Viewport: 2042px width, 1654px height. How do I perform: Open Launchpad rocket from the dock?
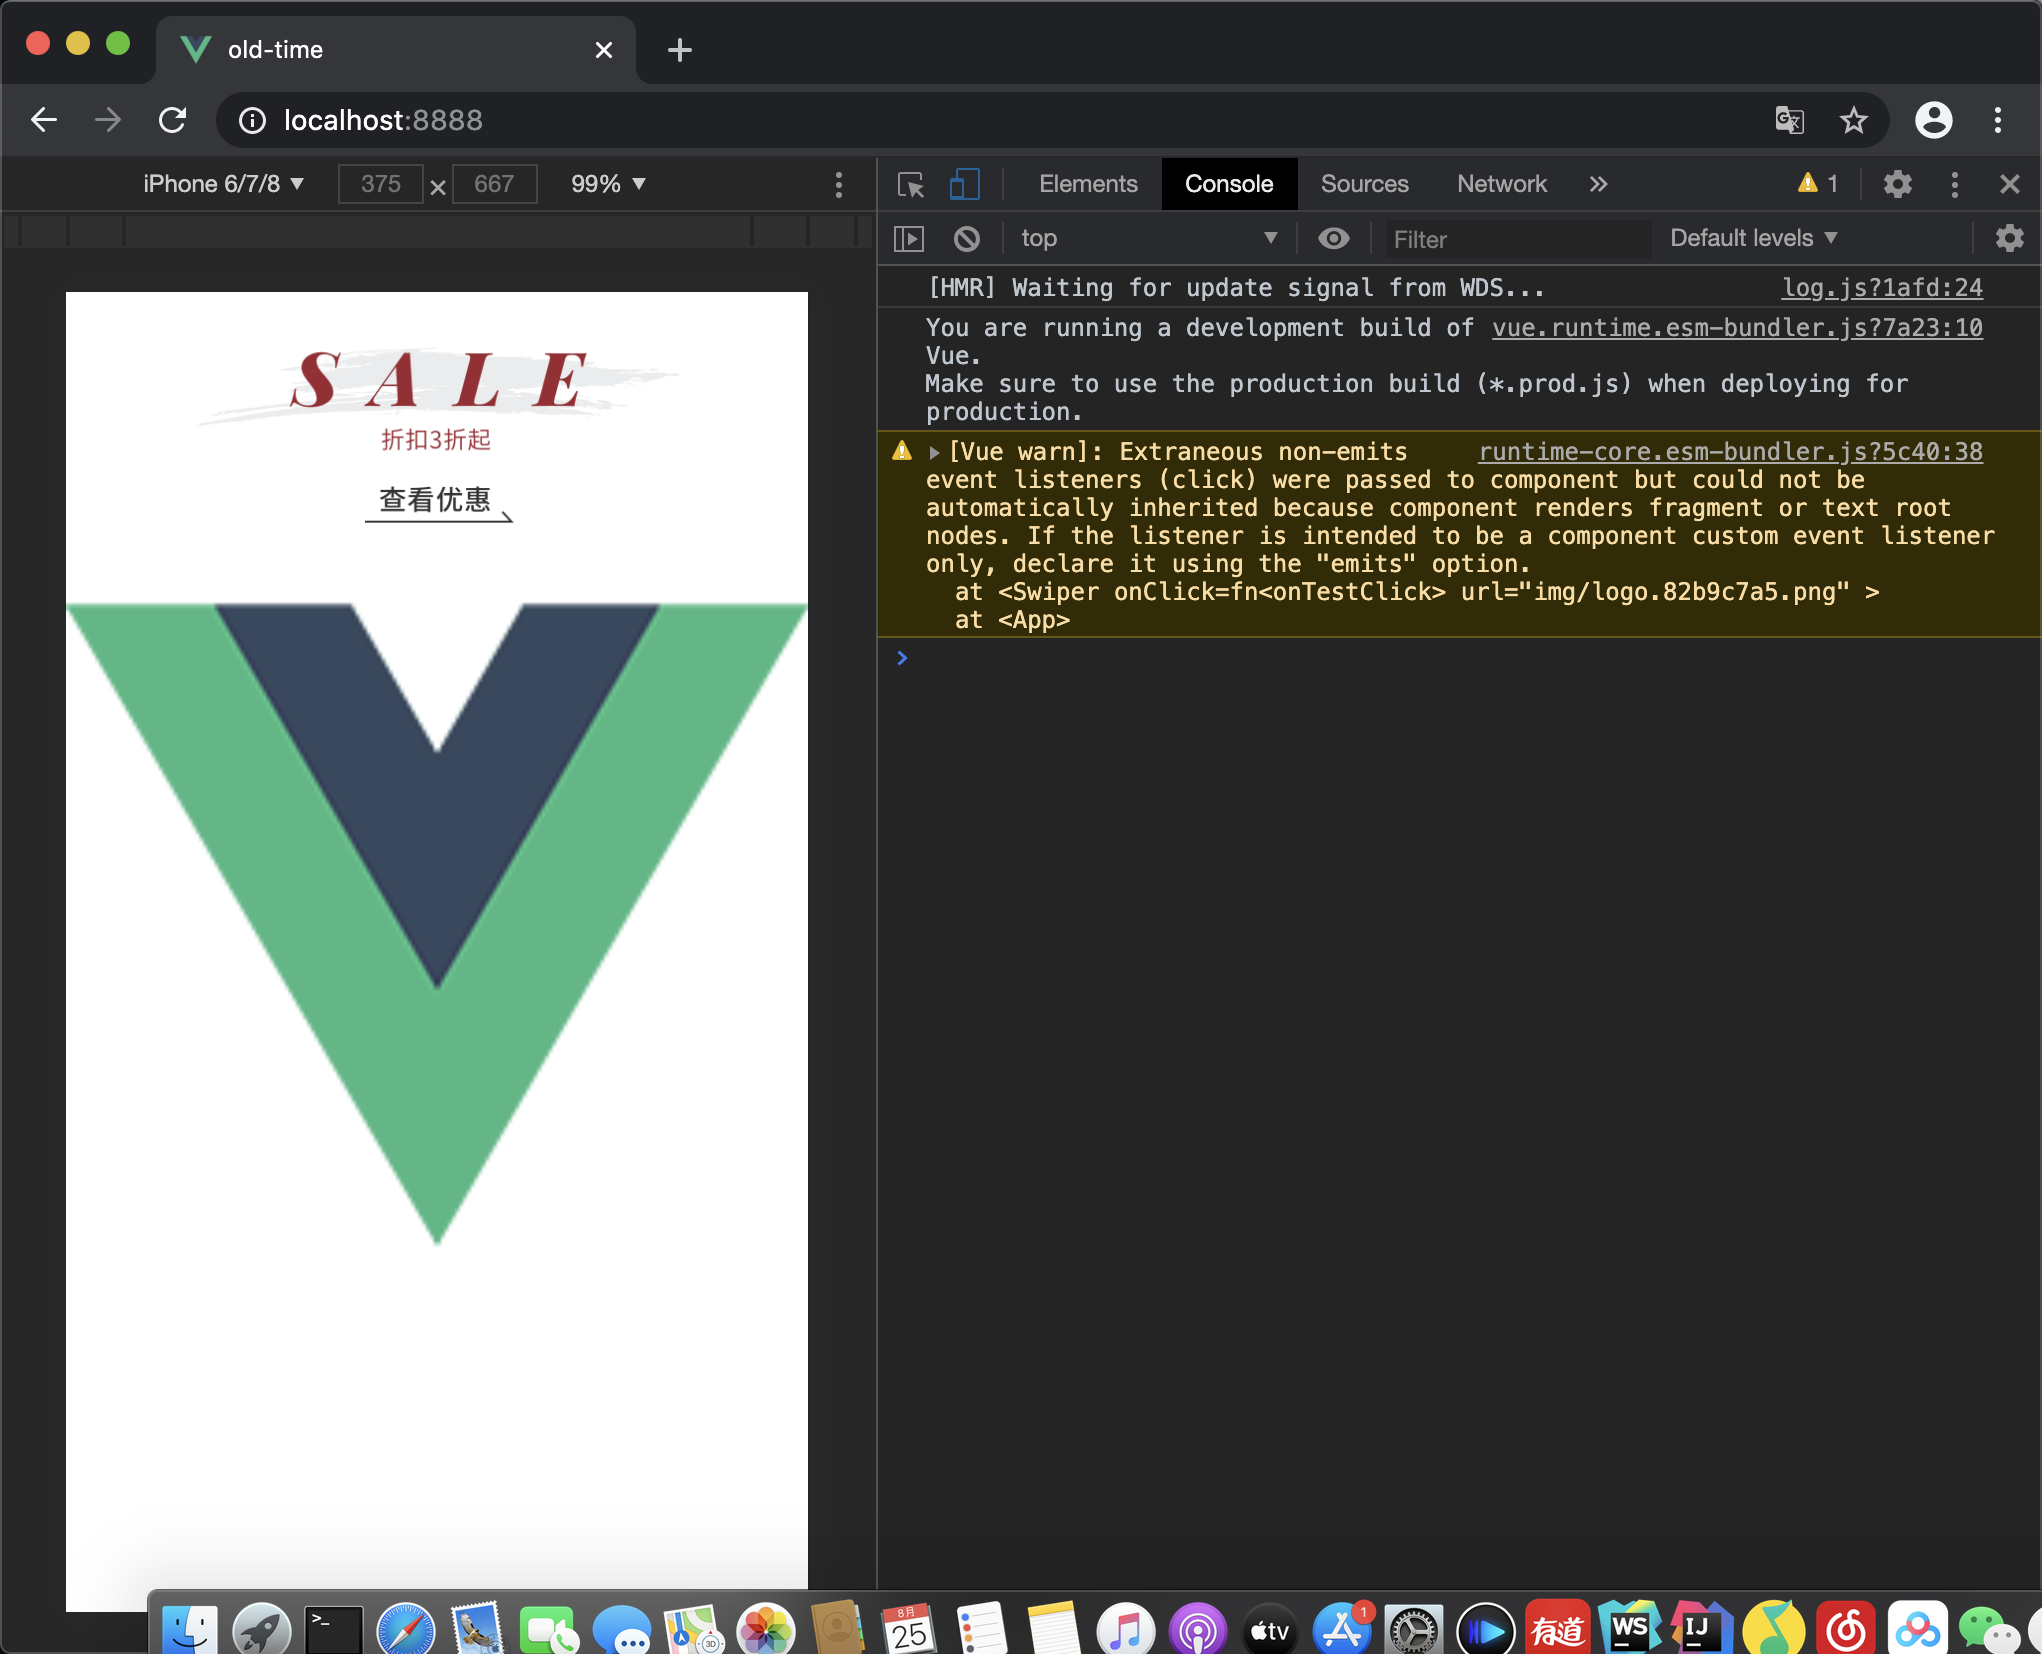point(262,1628)
